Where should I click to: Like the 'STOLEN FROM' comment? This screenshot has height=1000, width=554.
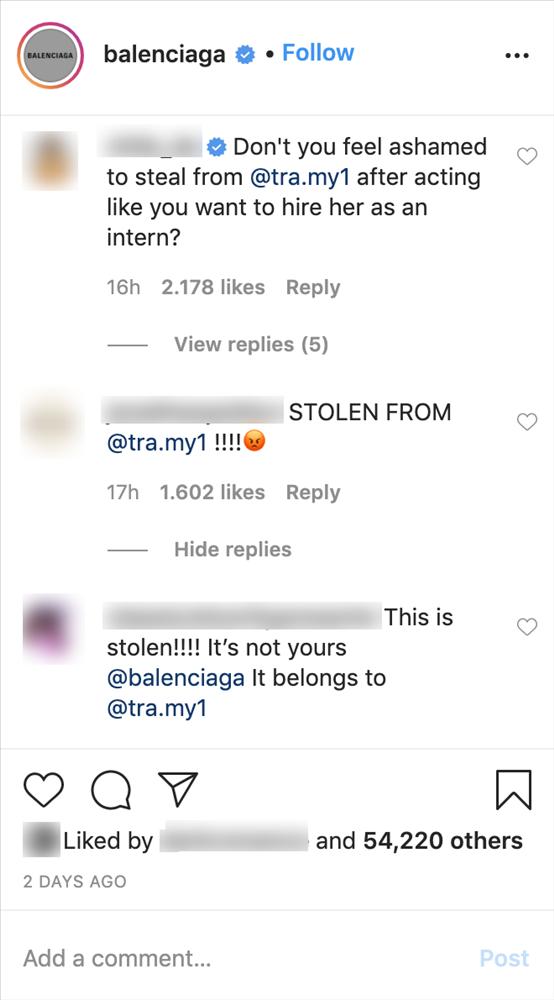[x=527, y=421]
